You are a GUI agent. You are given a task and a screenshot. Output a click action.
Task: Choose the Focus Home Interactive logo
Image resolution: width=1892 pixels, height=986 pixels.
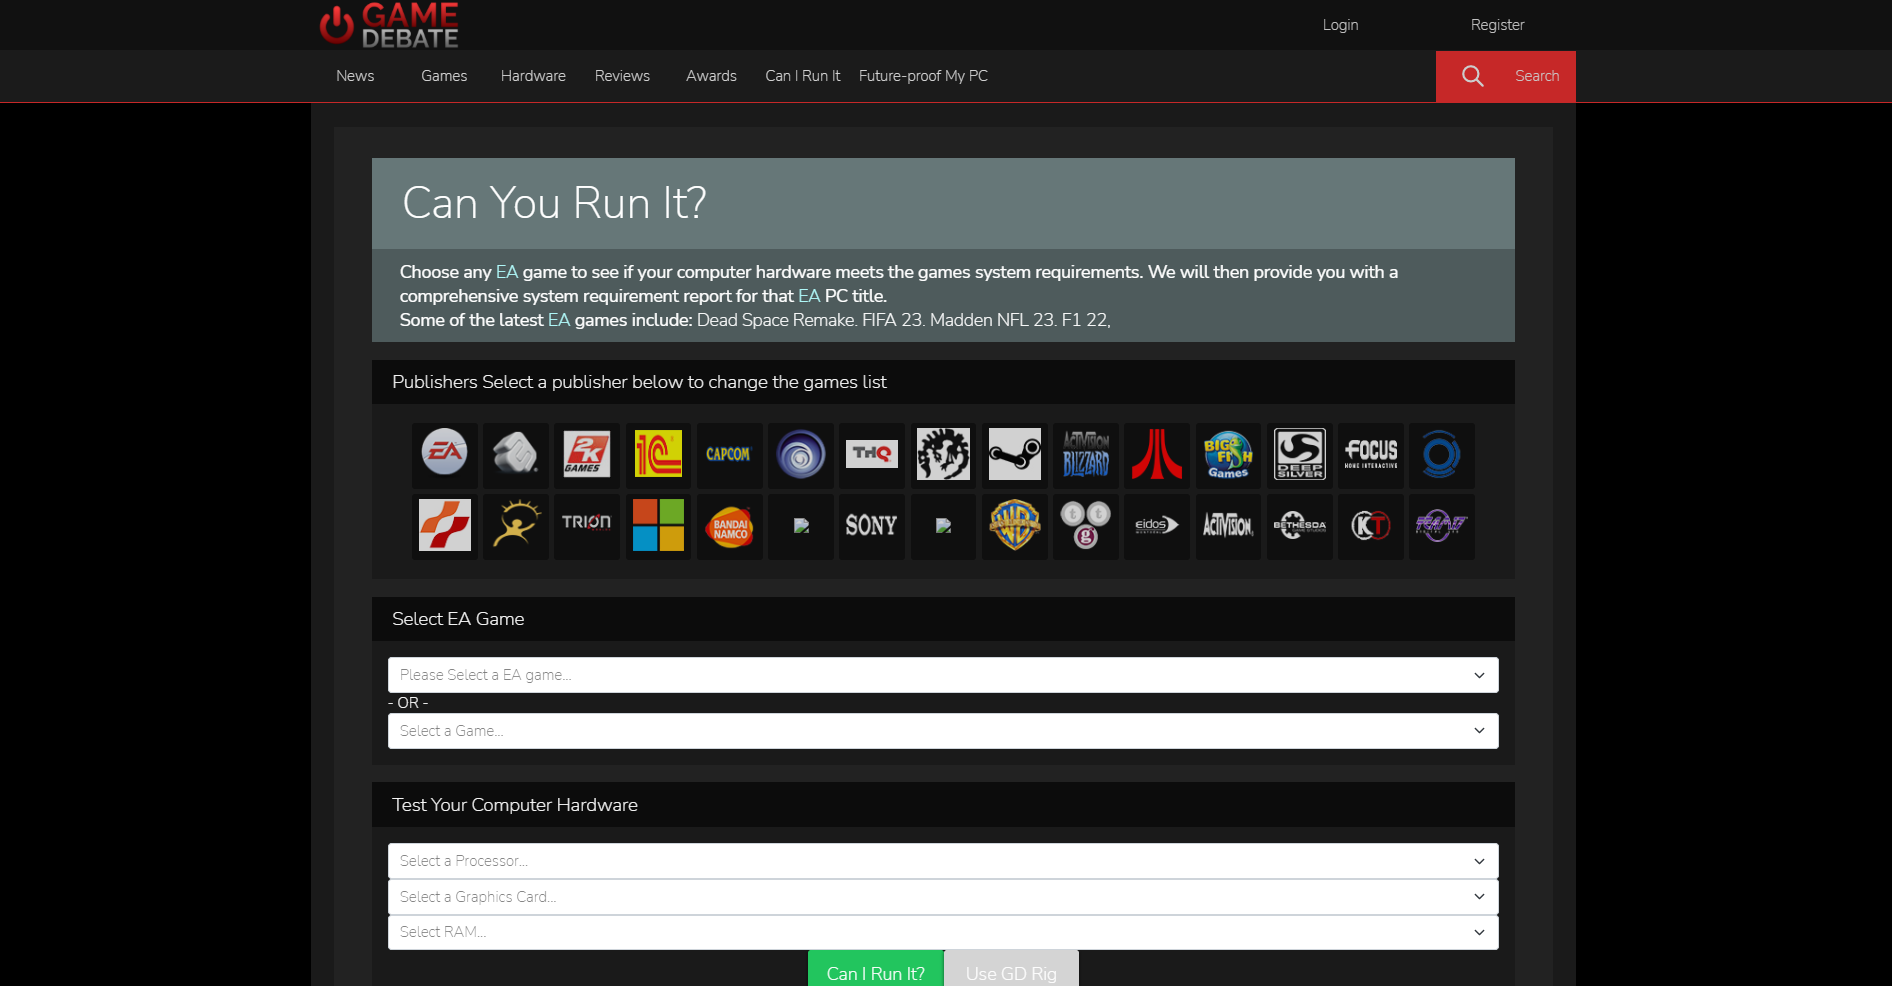tap(1371, 454)
